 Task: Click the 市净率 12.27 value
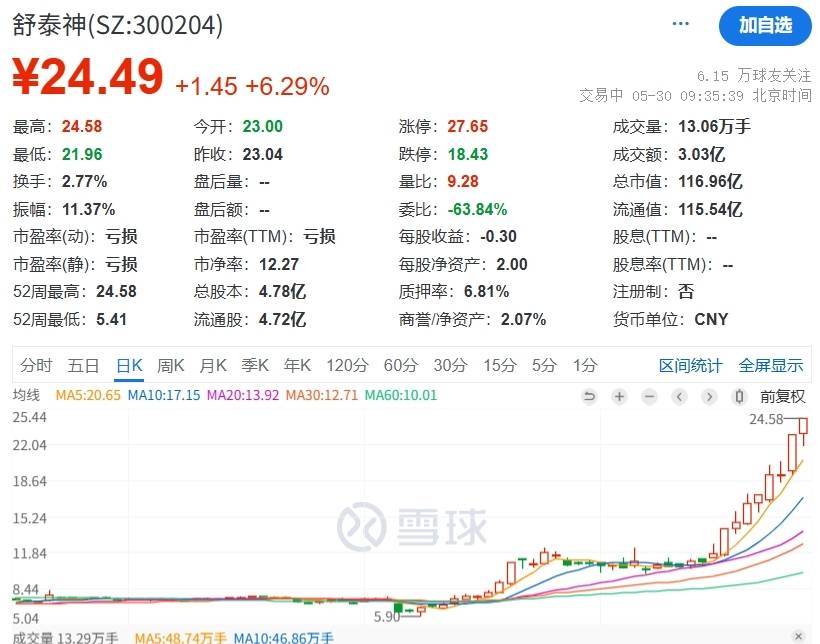279,264
